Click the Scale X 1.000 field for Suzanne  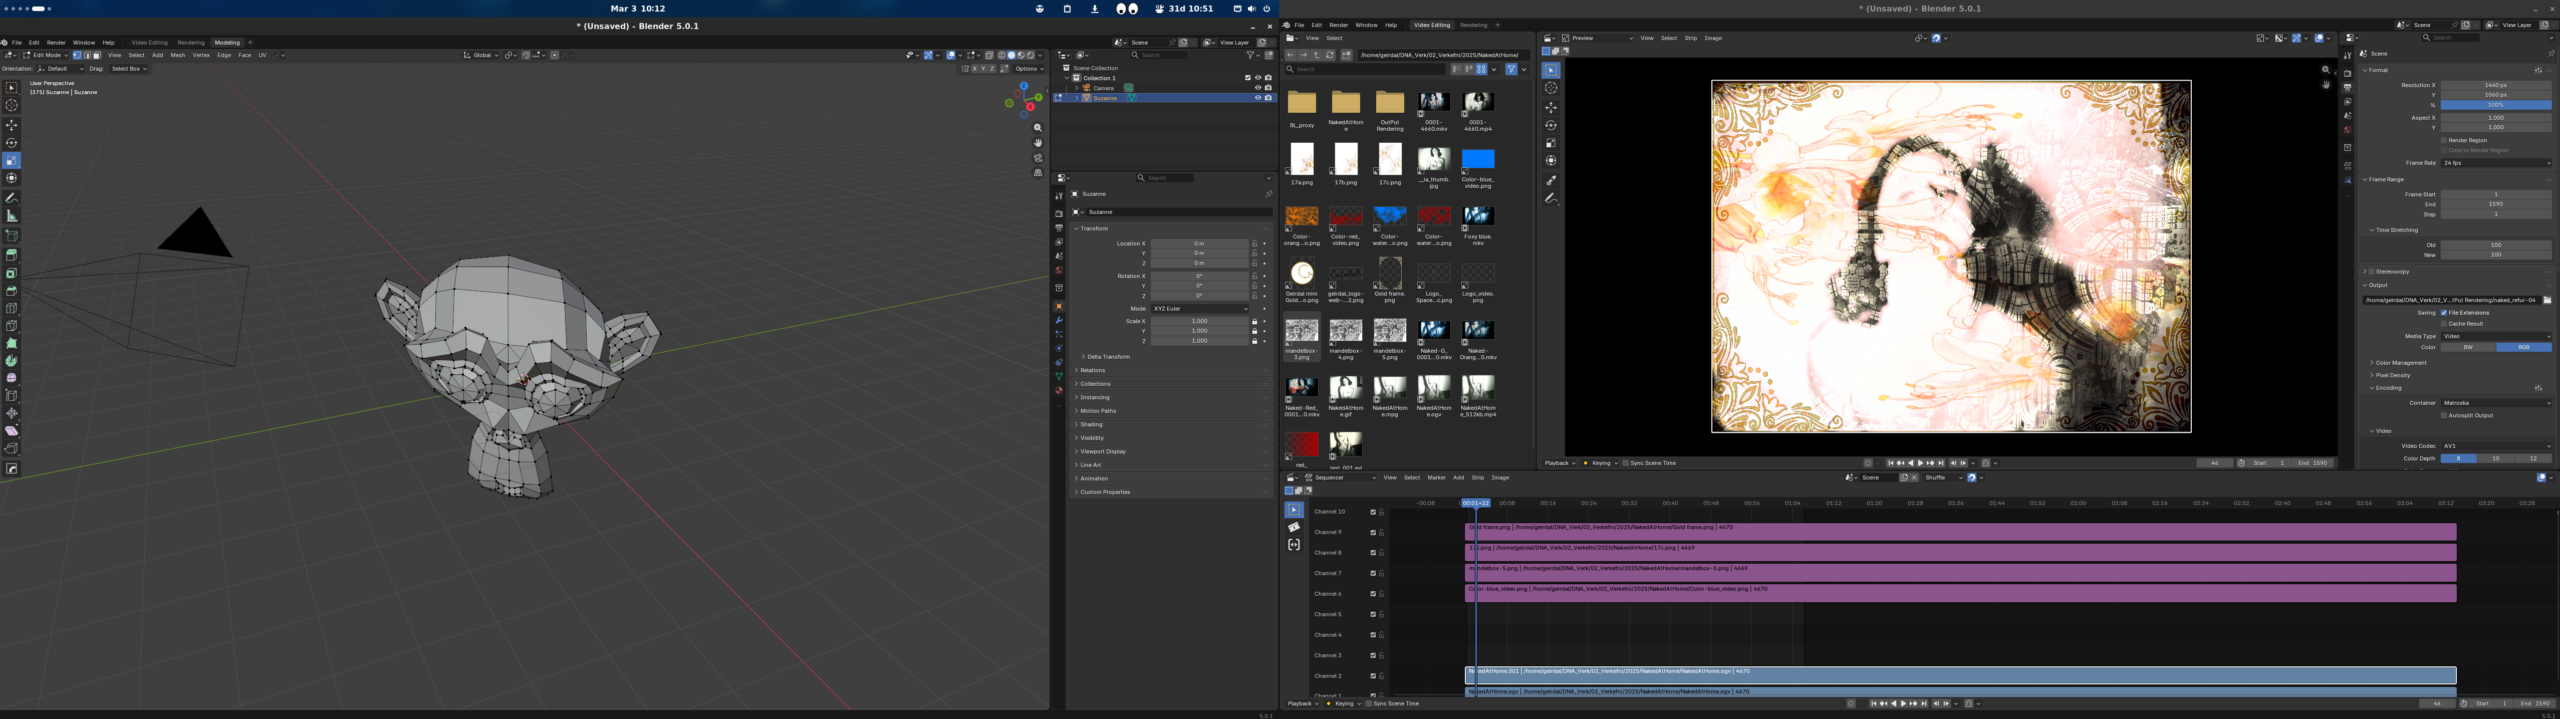click(x=1200, y=322)
